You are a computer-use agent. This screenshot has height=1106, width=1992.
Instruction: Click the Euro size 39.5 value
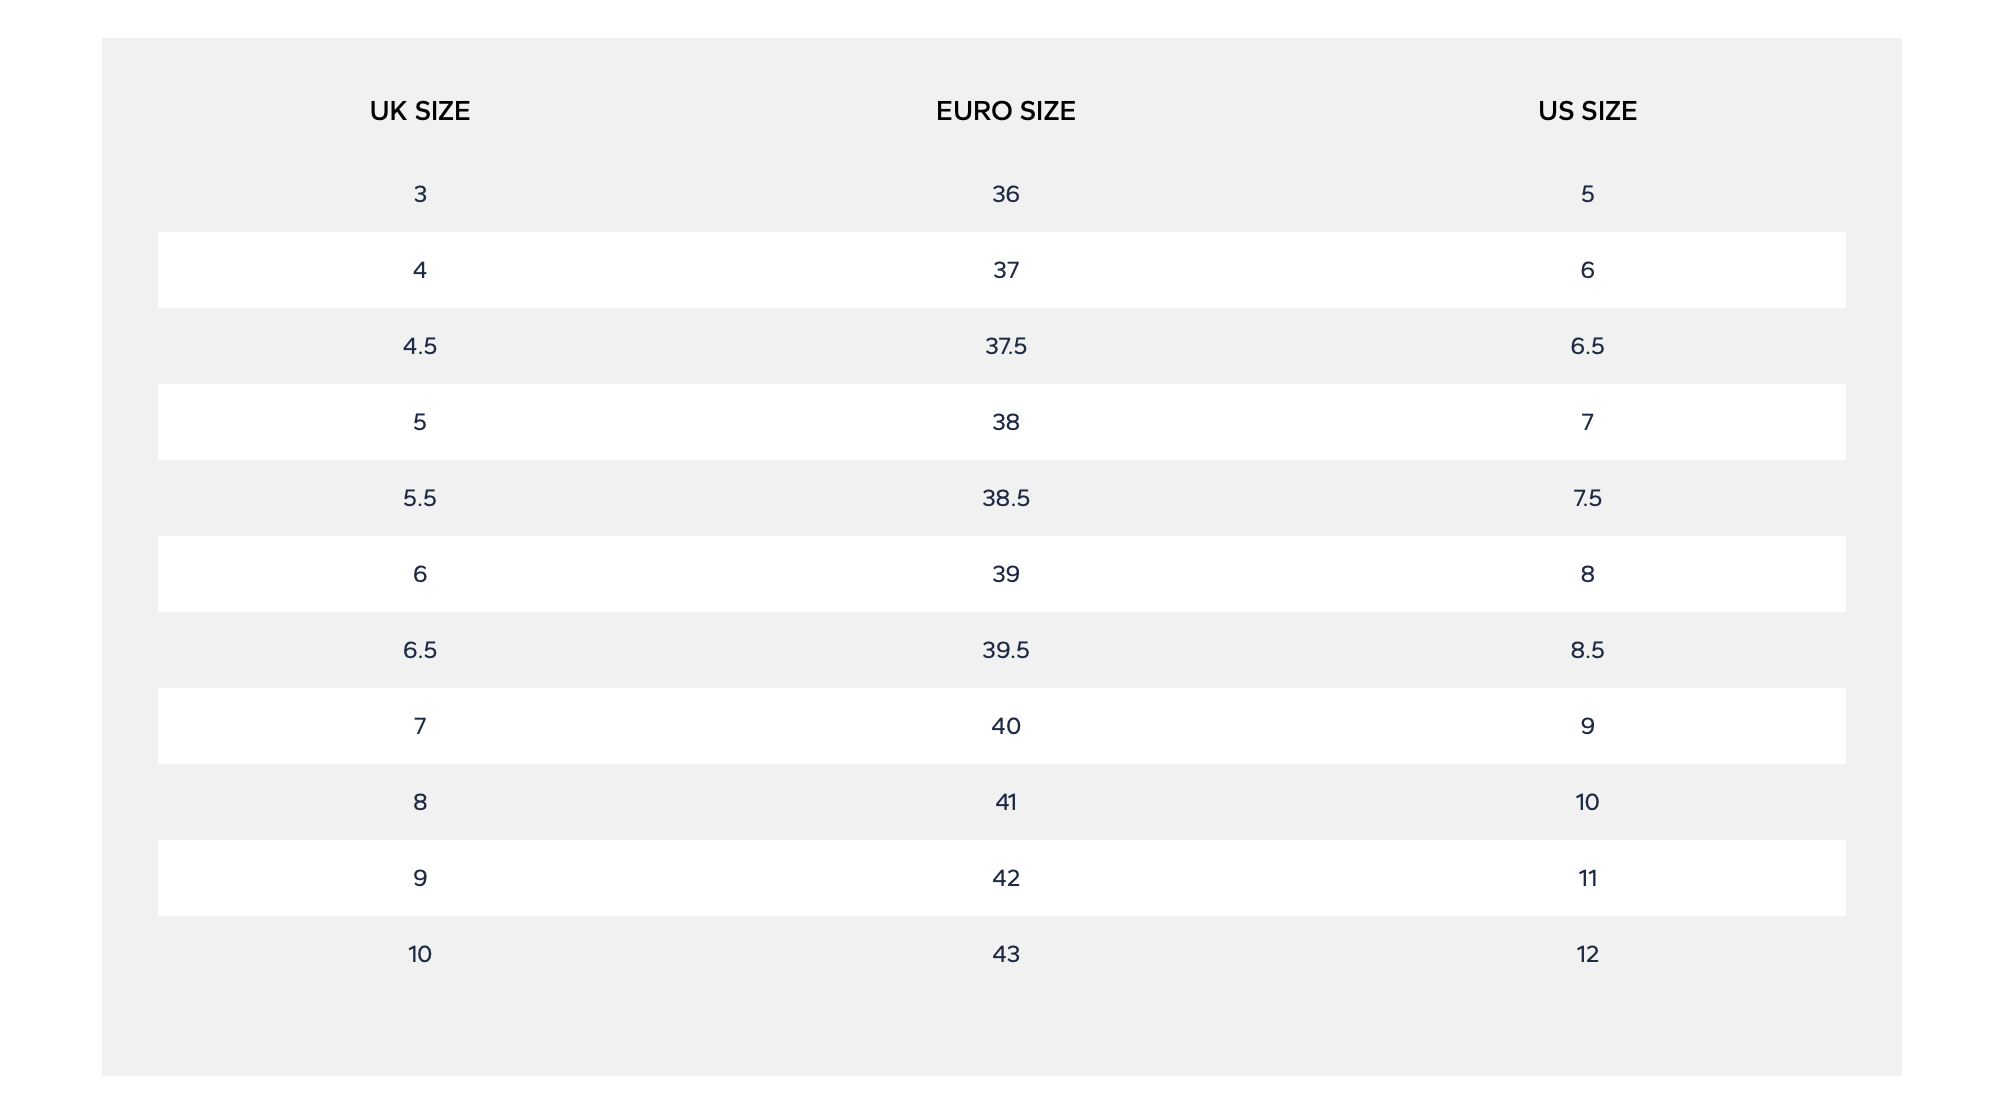coord(1005,650)
